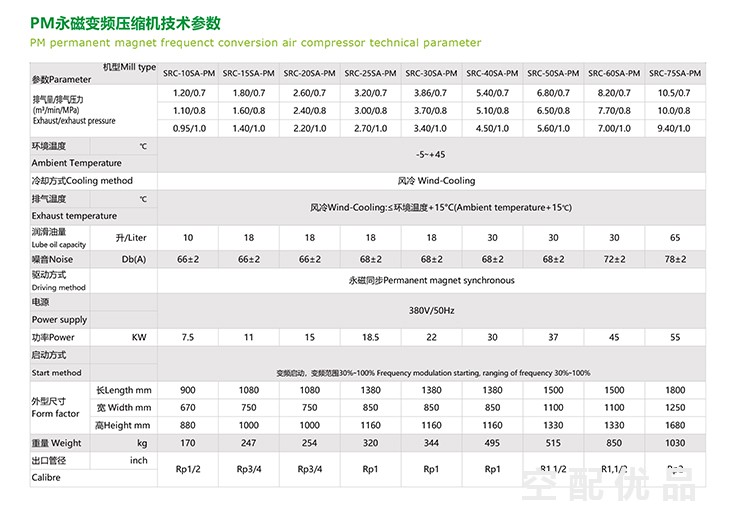Viewport: 735px width, 519px height.
Task: Click the Lube oil capacity label
Action: pyautogui.click(x=59, y=245)
